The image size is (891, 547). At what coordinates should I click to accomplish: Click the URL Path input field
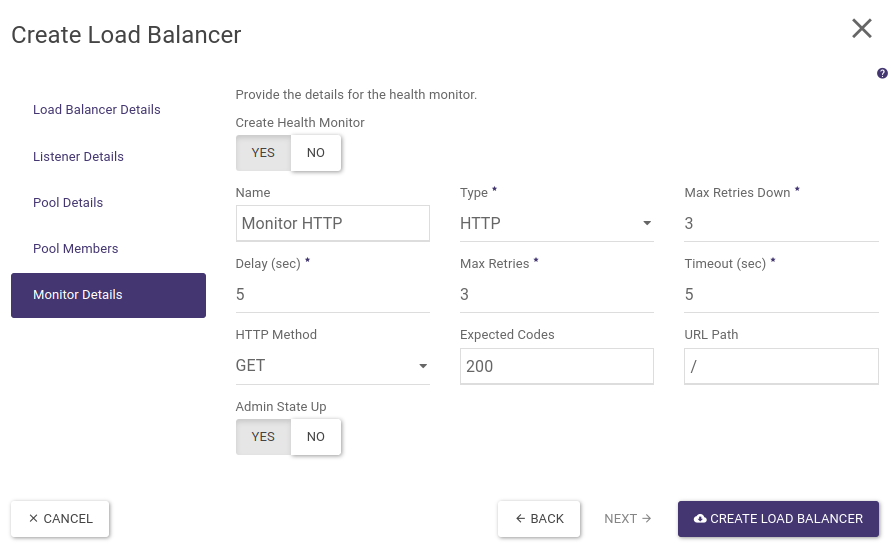781,366
